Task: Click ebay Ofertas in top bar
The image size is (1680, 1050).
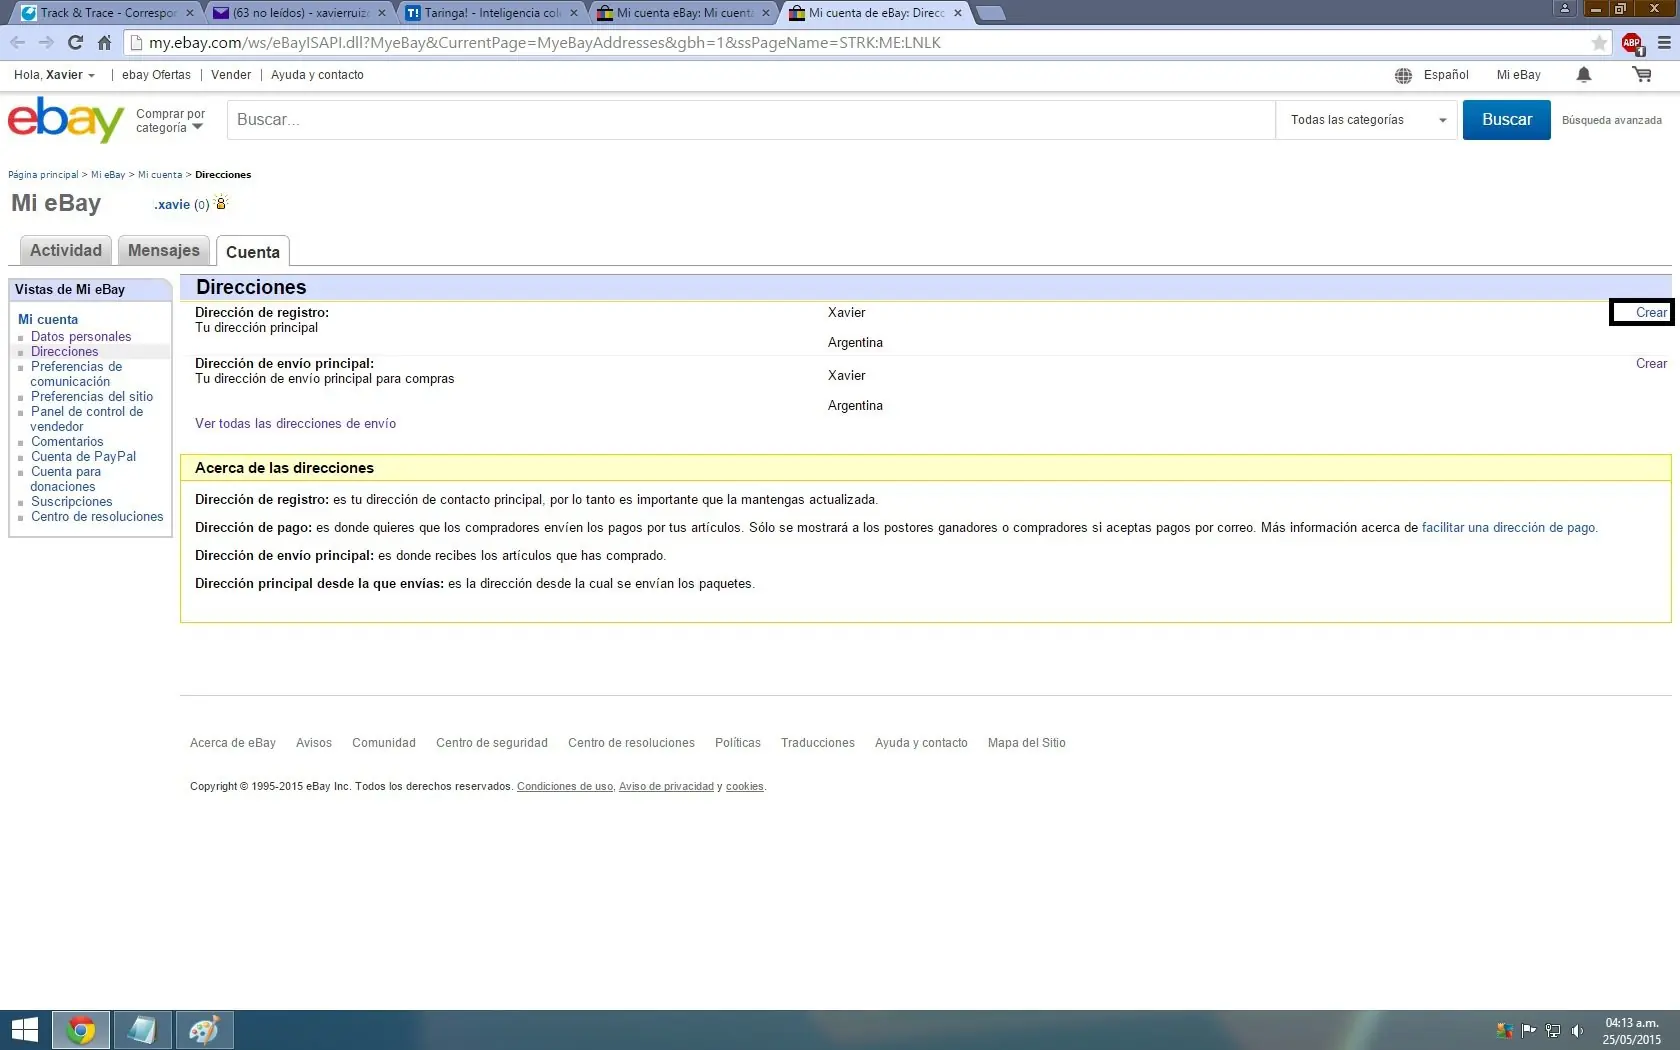Action: [156, 75]
